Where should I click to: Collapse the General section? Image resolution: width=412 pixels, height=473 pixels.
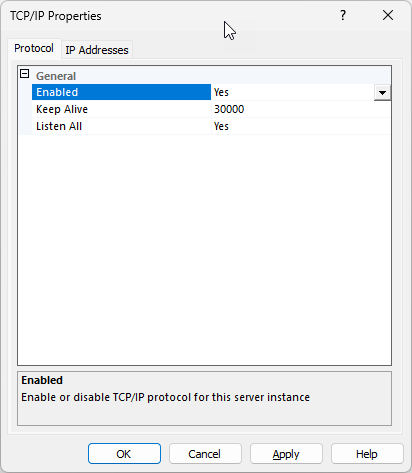point(25,74)
